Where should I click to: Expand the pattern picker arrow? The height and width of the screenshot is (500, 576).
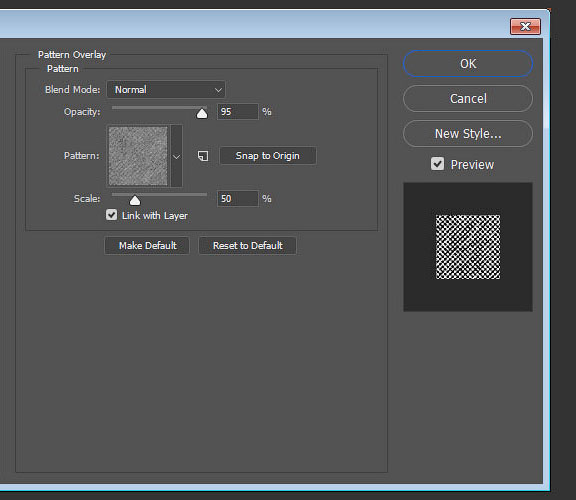pyautogui.click(x=176, y=157)
